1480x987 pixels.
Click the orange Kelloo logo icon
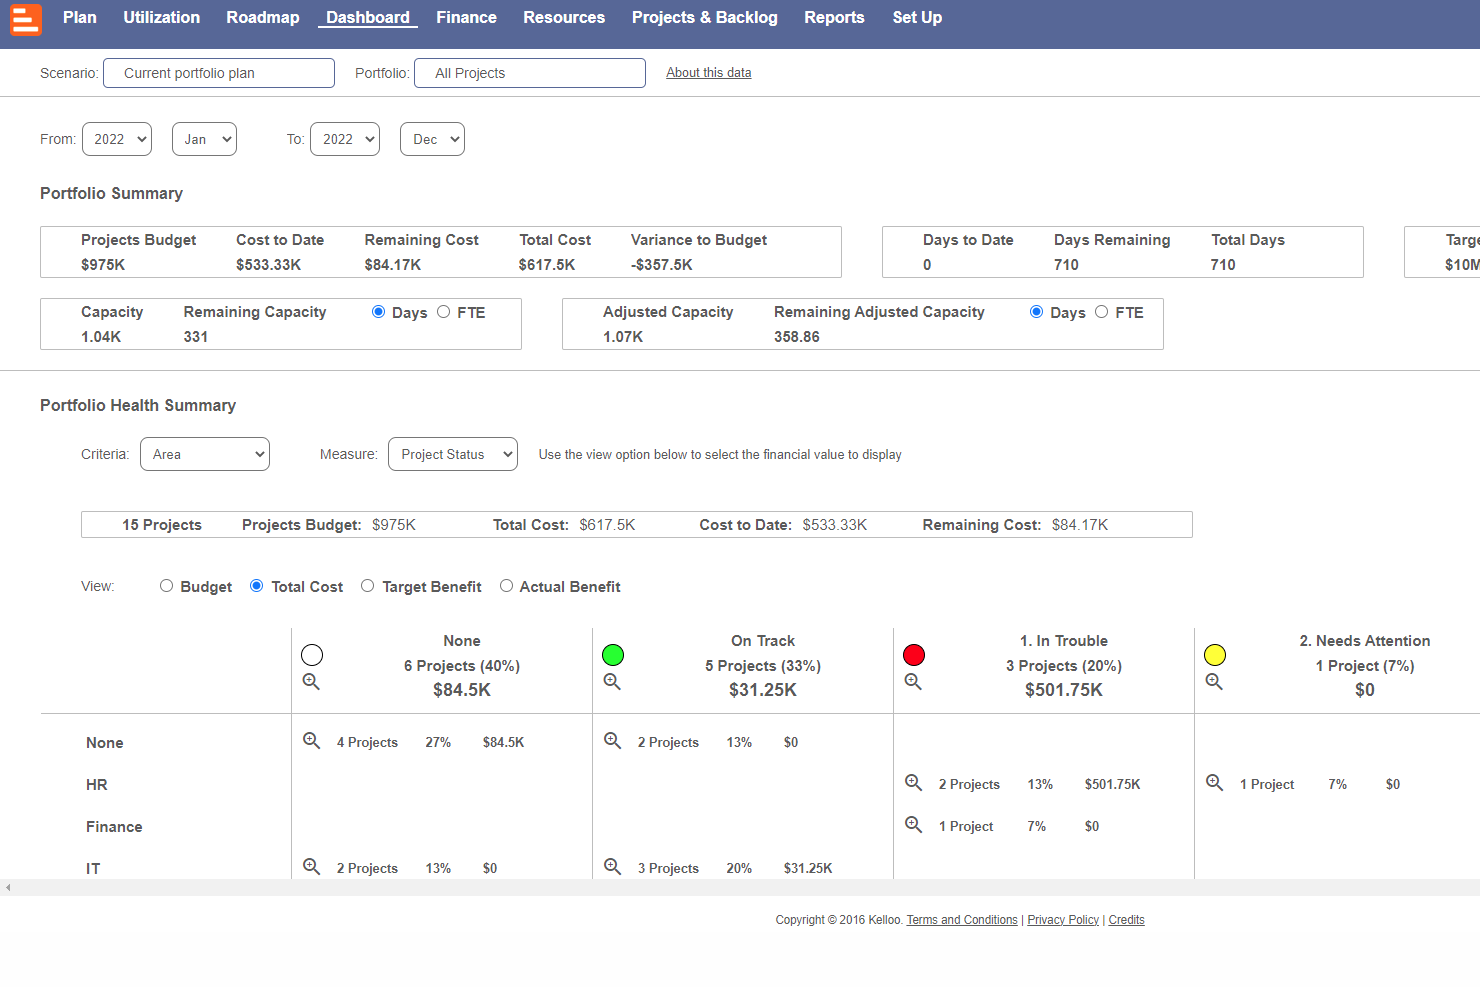click(26, 19)
